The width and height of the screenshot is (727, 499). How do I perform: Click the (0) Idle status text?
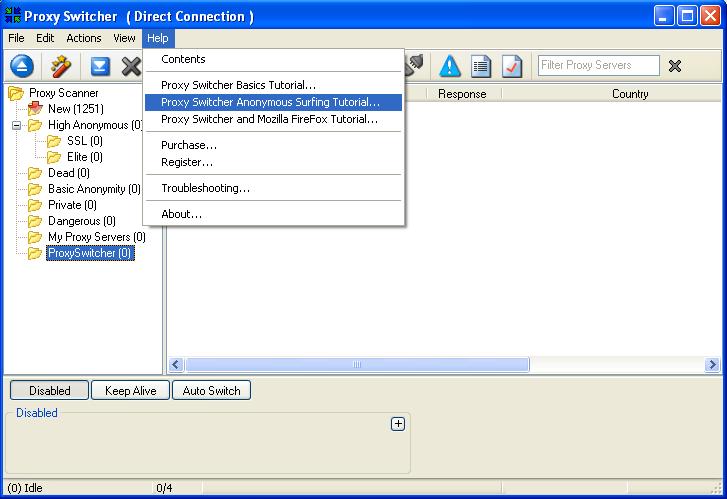pos(25,488)
